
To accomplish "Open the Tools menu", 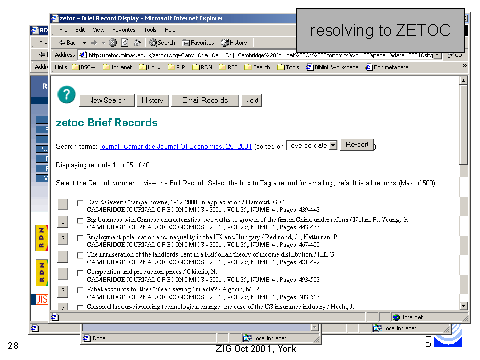I will pos(150,30).
